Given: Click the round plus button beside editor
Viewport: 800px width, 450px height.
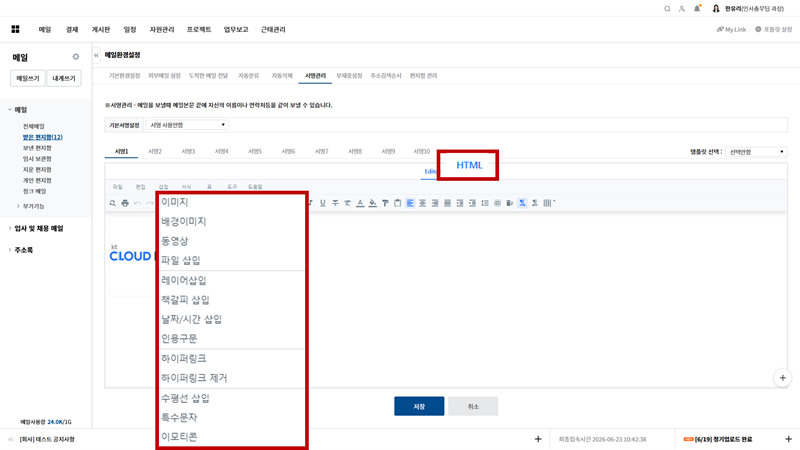Looking at the screenshot, I should tap(783, 378).
